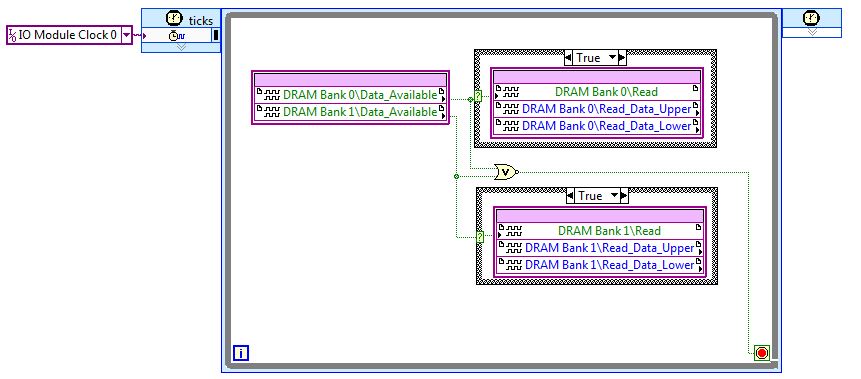Click the ticks metronome icon on the left node
Viewport: 861px width, 379px height.
(x=174, y=19)
